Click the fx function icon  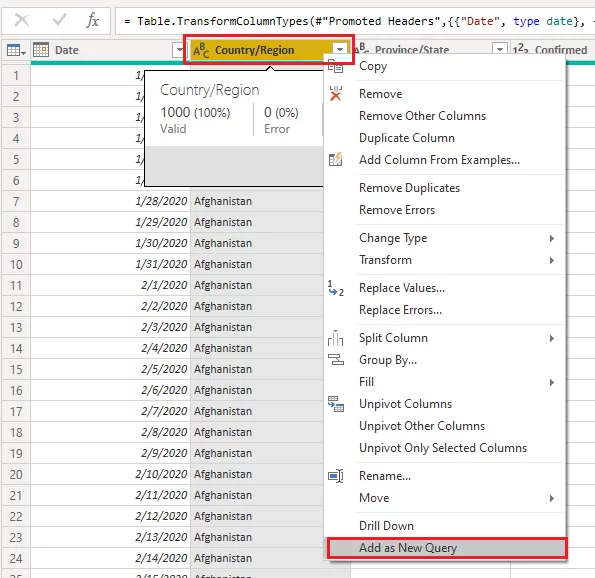pos(93,20)
